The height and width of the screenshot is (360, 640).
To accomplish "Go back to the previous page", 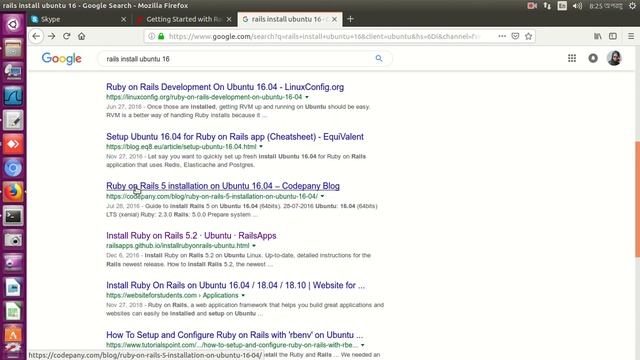I will tap(36, 36).
